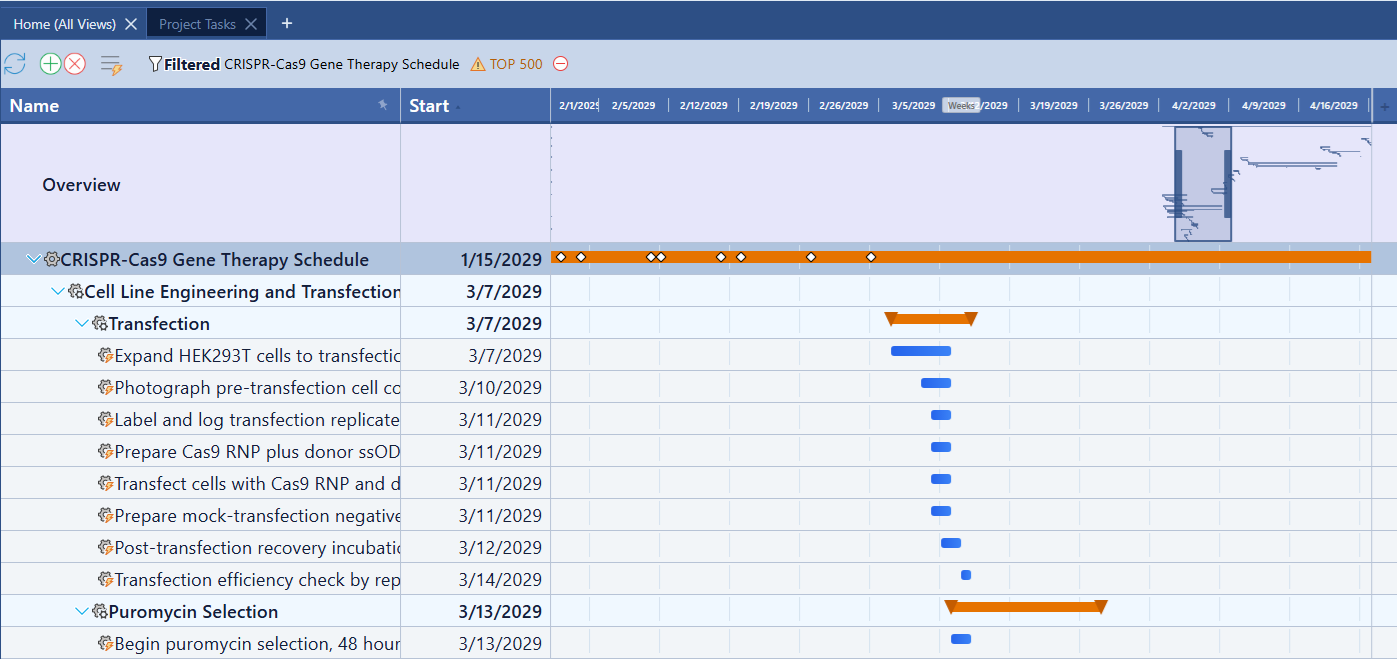Add a column with header plus icon
Image resolution: width=1397 pixels, height=659 pixels.
point(1385,106)
